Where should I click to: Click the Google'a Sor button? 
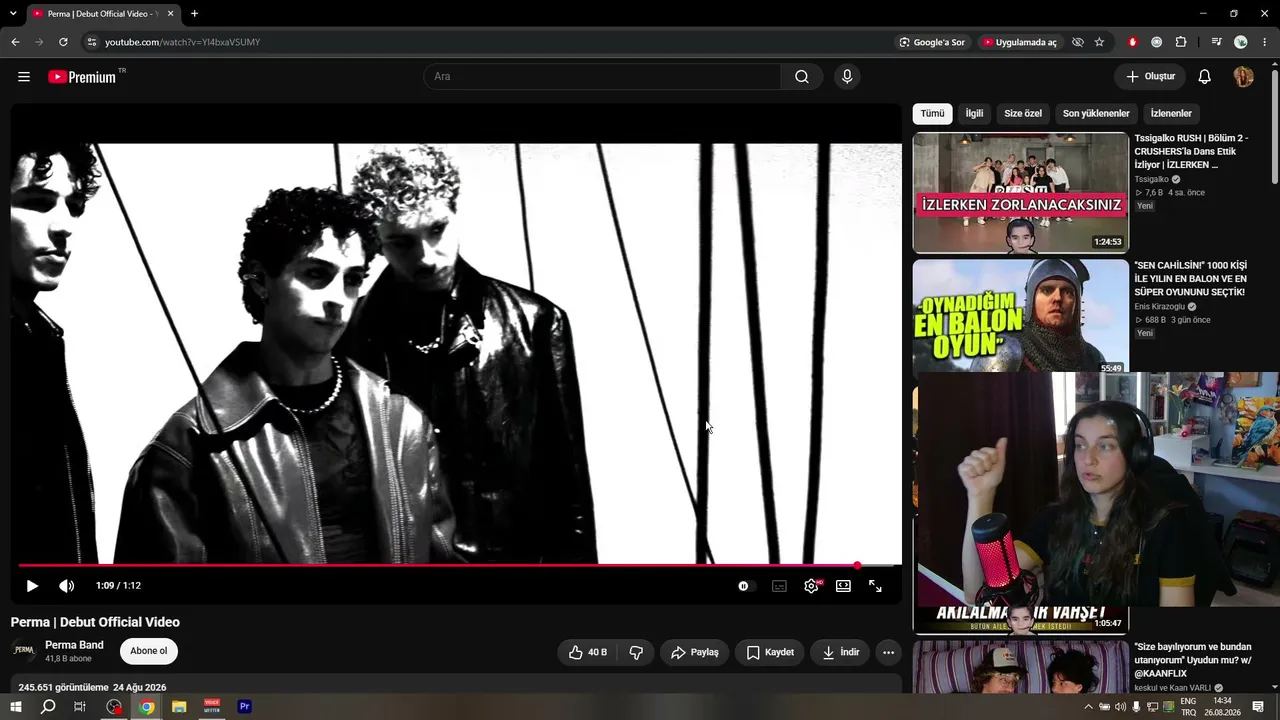click(x=932, y=42)
